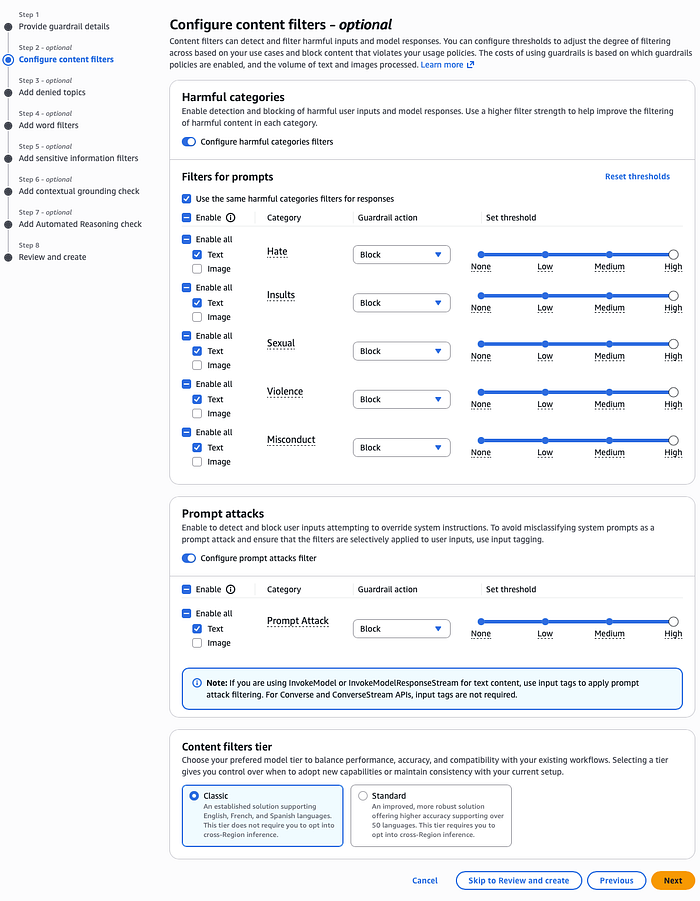700x901 pixels.
Task: Click the Skip to Review and create button
Action: (x=518, y=880)
